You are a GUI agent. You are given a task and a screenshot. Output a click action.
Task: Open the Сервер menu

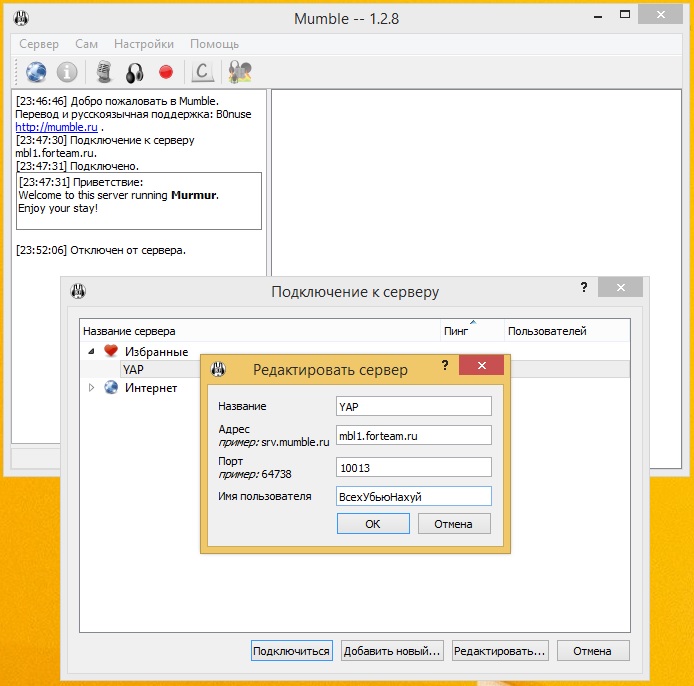[x=39, y=44]
